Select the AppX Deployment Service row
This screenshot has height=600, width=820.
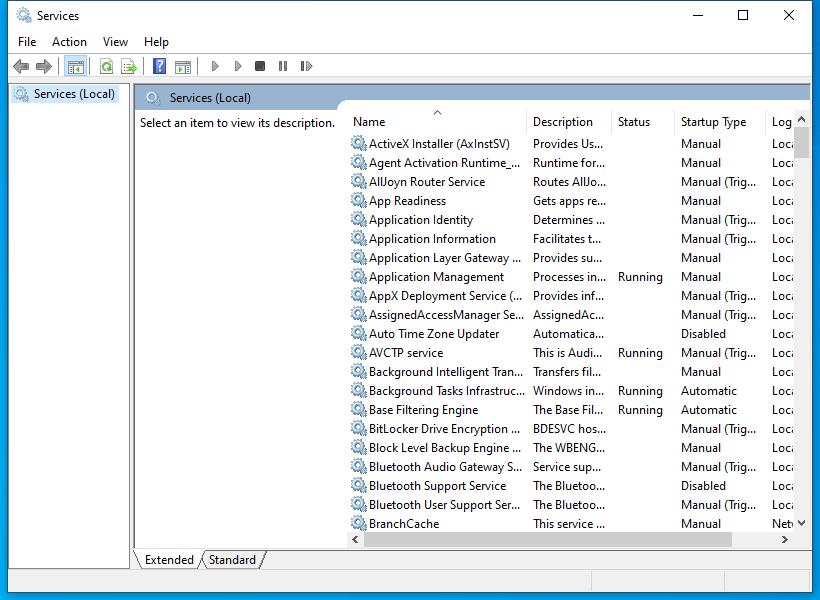[571, 296]
